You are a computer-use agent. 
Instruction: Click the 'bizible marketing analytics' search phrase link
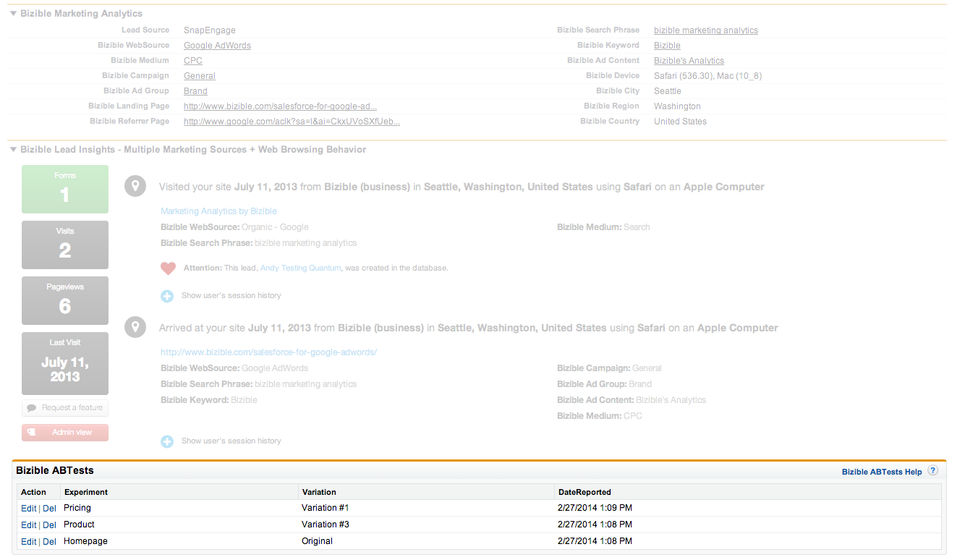click(x=706, y=30)
